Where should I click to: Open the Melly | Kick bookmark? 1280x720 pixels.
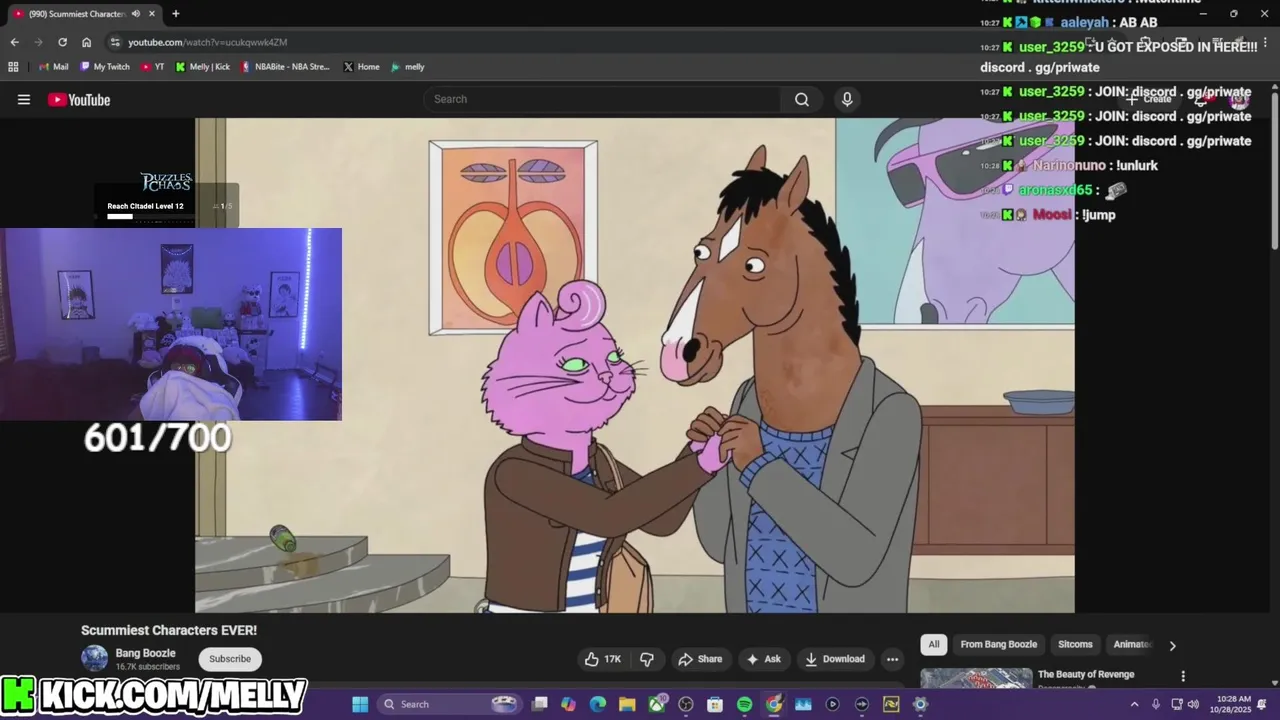pos(202,67)
